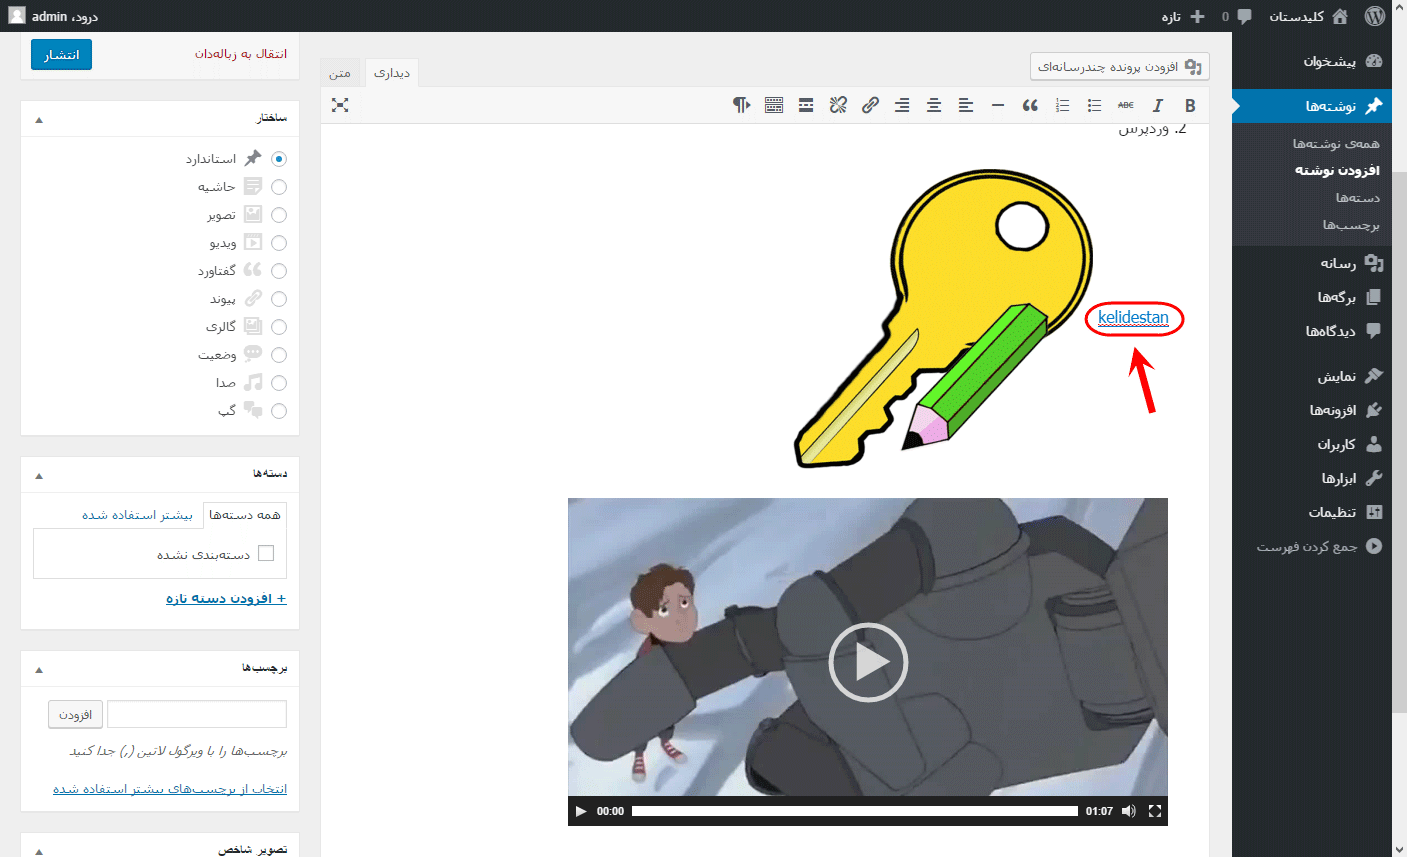
Task: Switch to the متن text editor tab
Action: (x=340, y=73)
